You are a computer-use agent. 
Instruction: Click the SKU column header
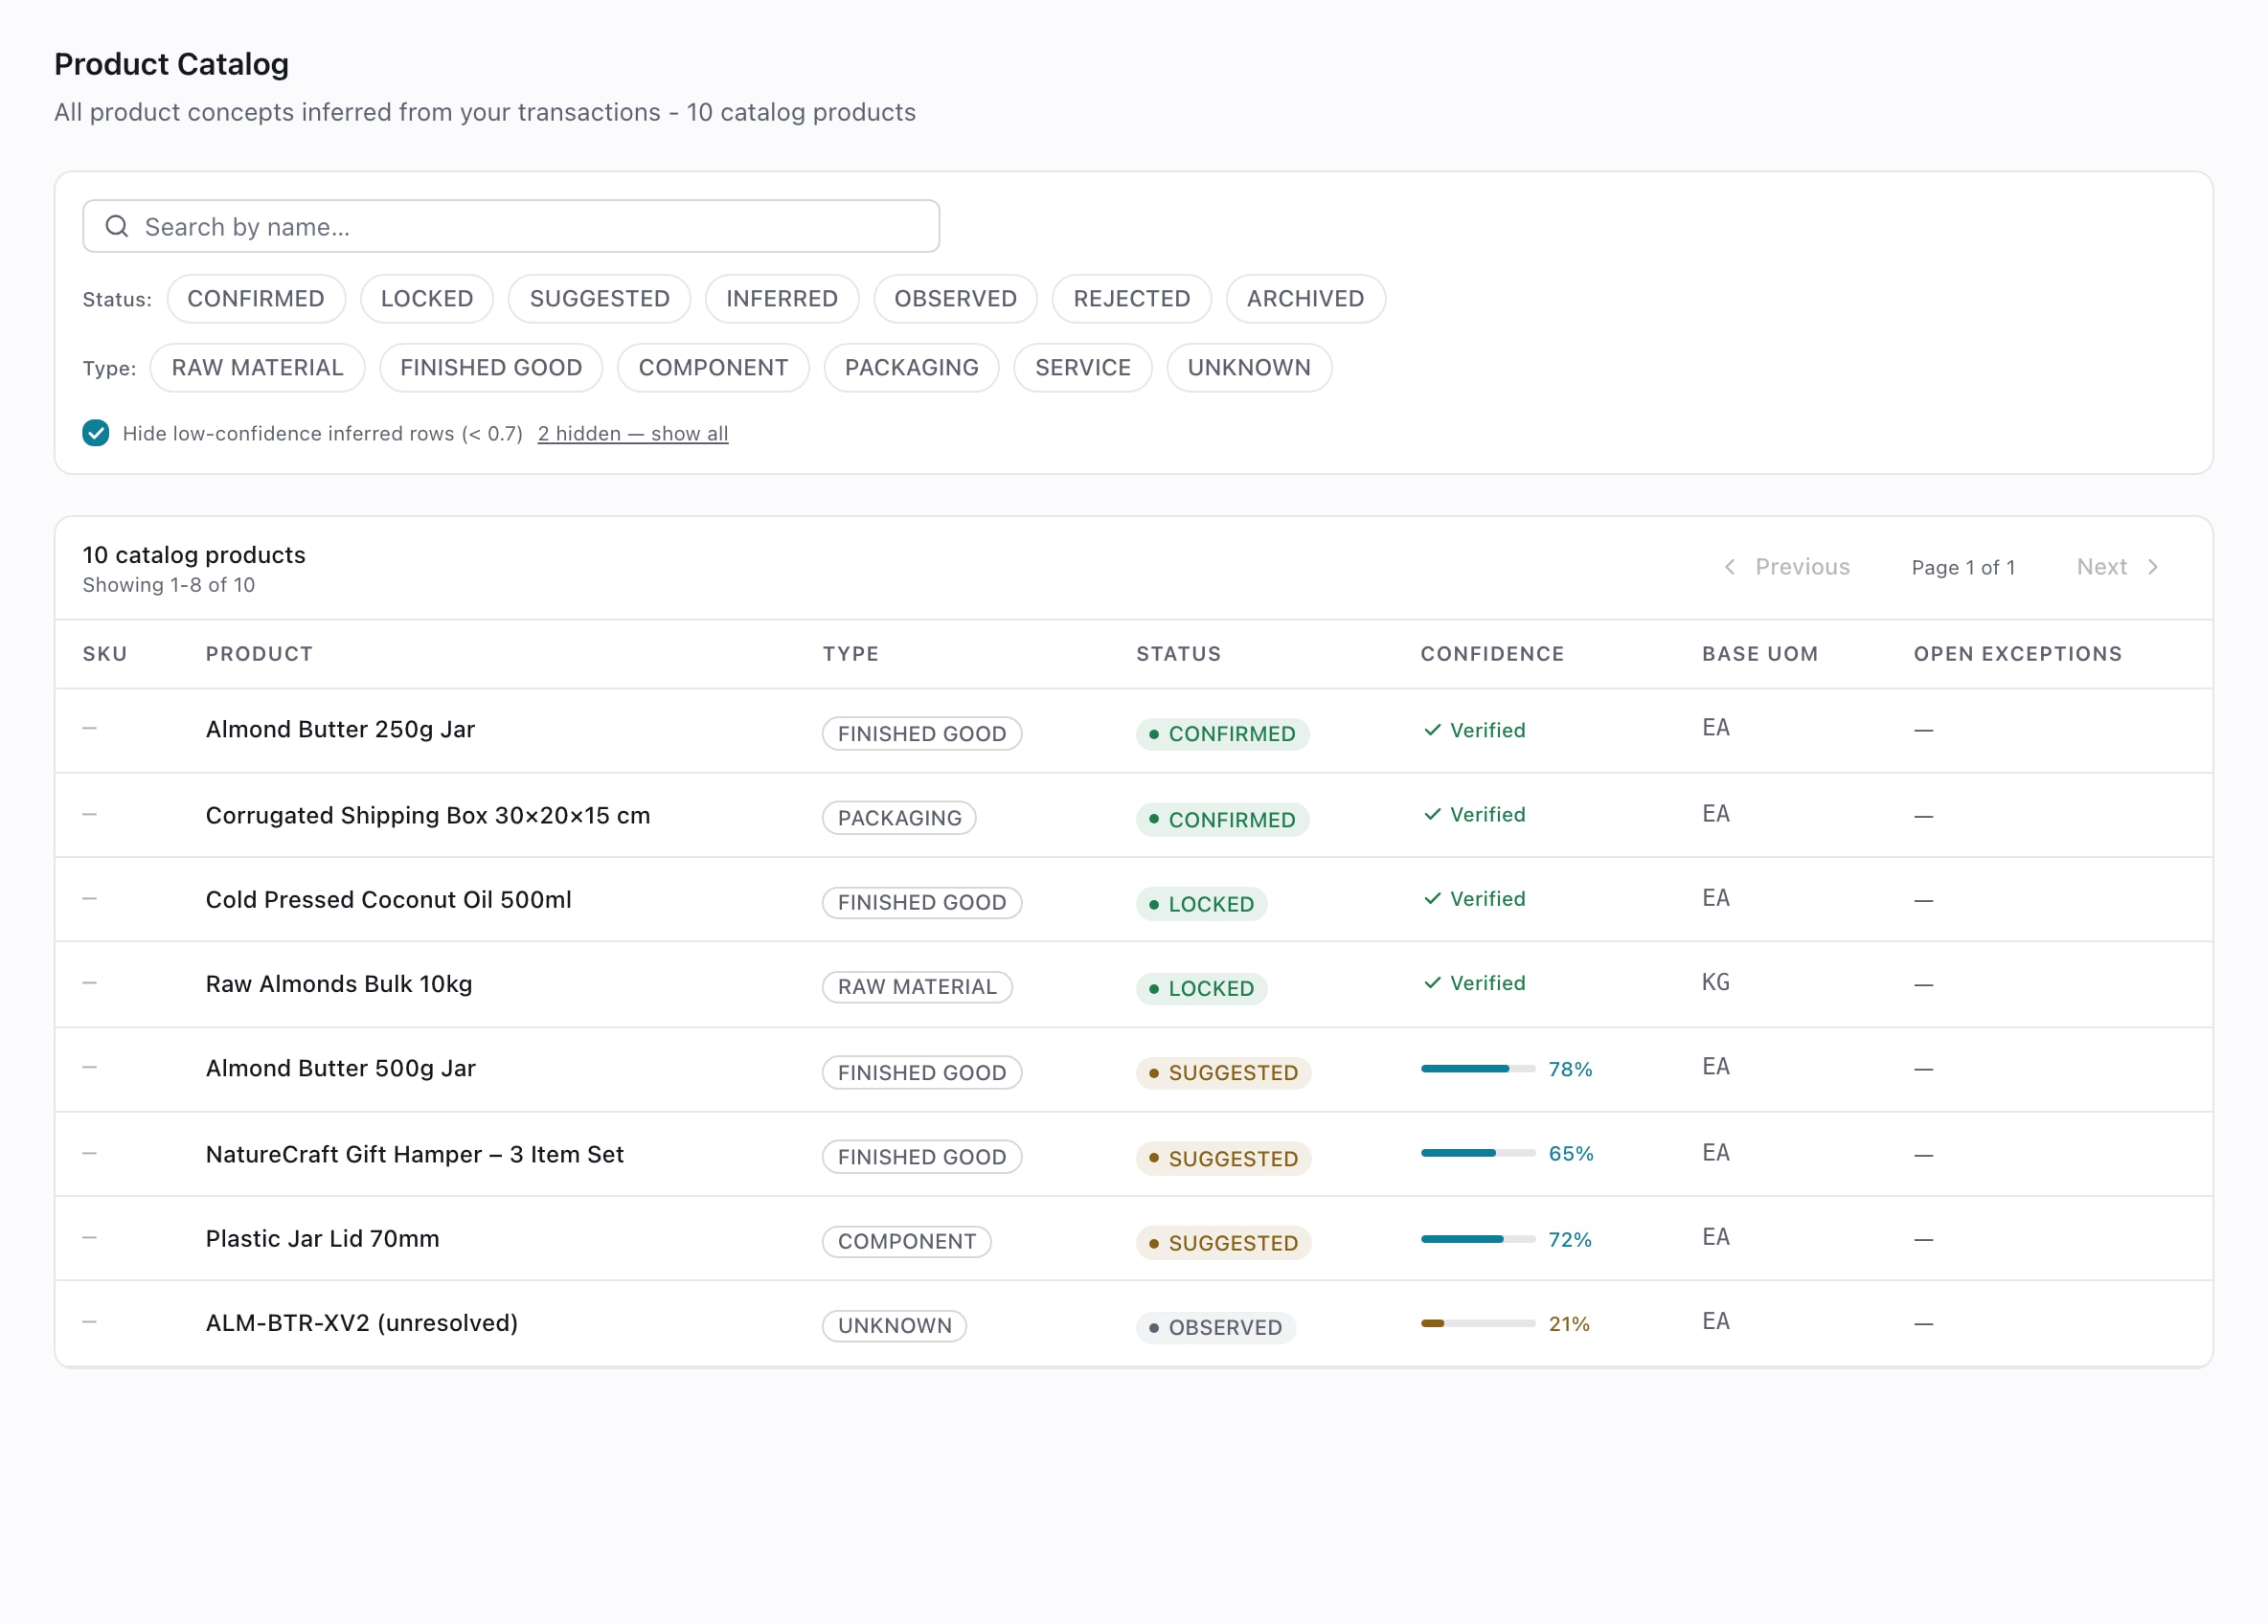[105, 654]
